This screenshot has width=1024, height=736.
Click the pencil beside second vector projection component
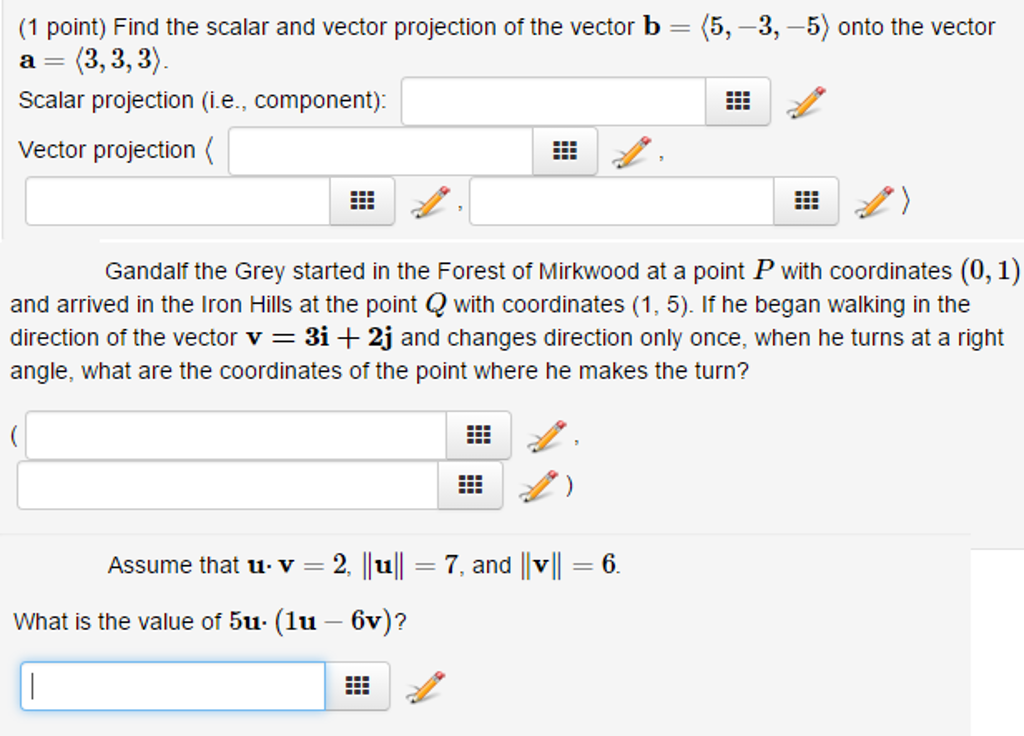coord(428,200)
